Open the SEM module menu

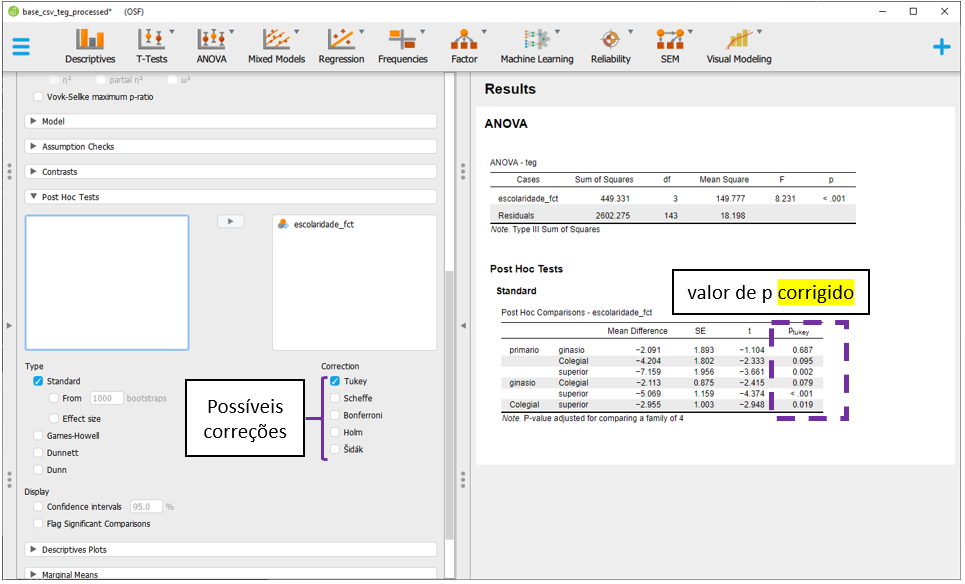click(669, 46)
